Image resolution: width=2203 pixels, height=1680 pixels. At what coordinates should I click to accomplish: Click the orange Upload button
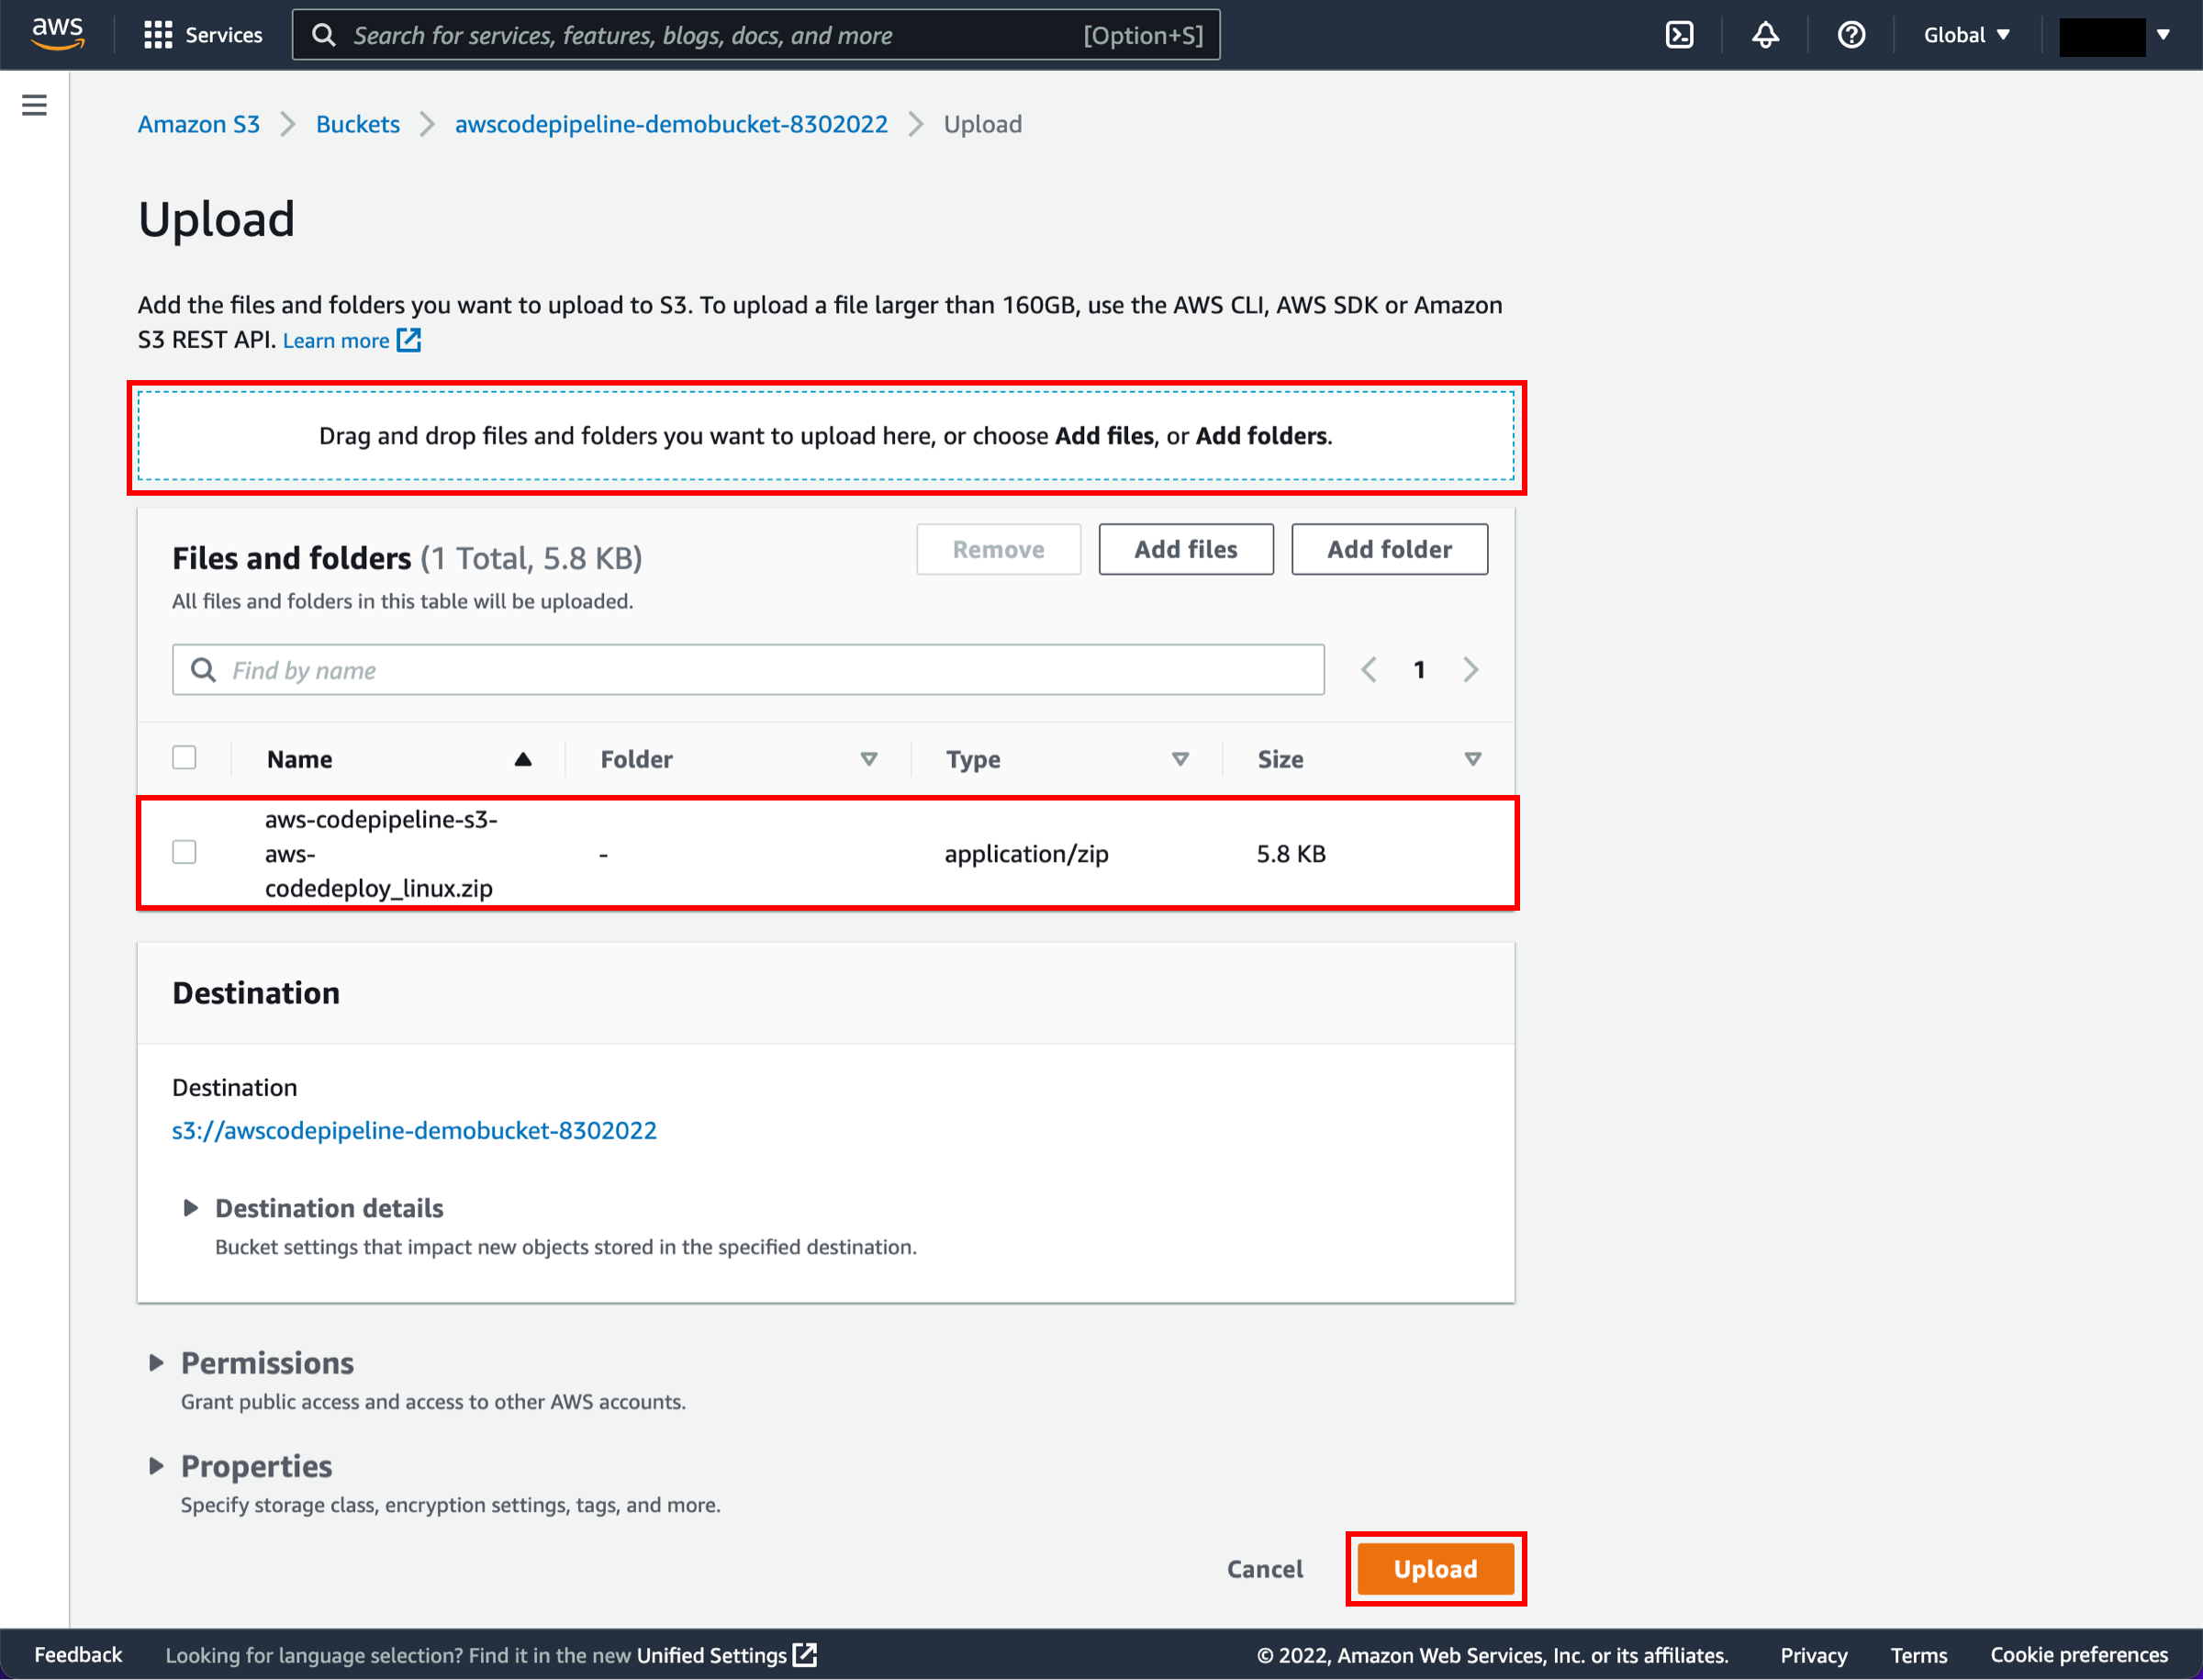[1436, 1569]
